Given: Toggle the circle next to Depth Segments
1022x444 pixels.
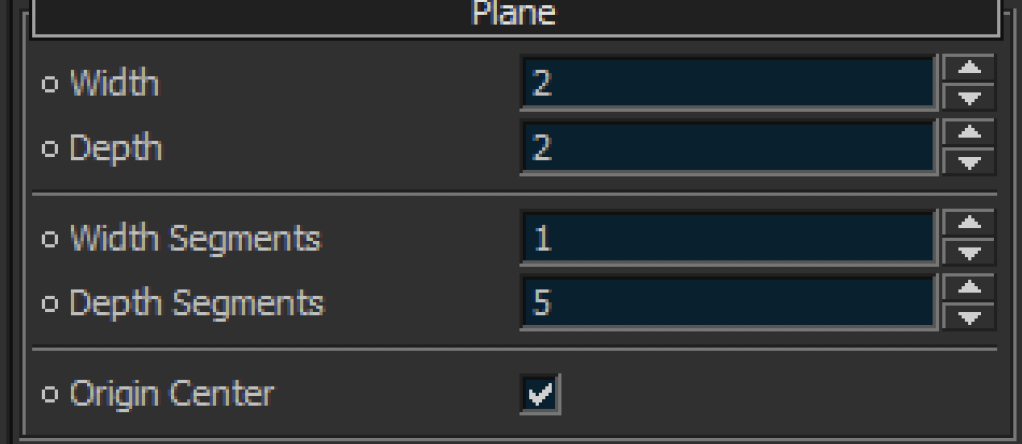Looking at the screenshot, I should point(50,303).
